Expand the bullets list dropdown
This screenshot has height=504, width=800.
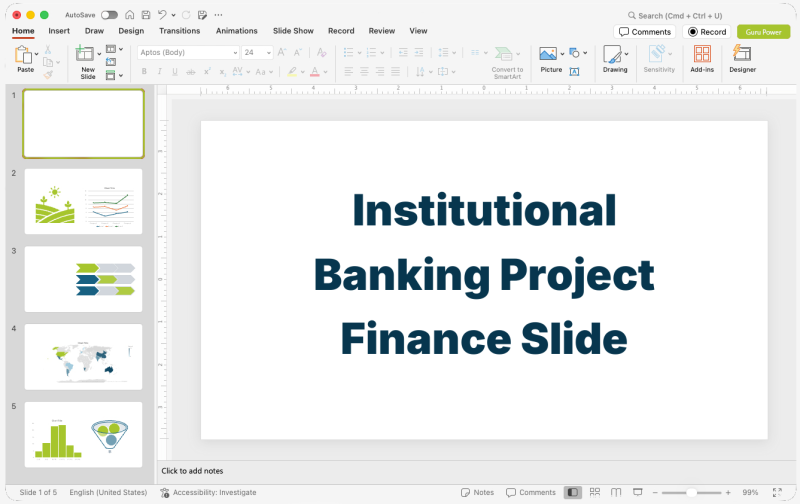pyautogui.click(x=359, y=53)
